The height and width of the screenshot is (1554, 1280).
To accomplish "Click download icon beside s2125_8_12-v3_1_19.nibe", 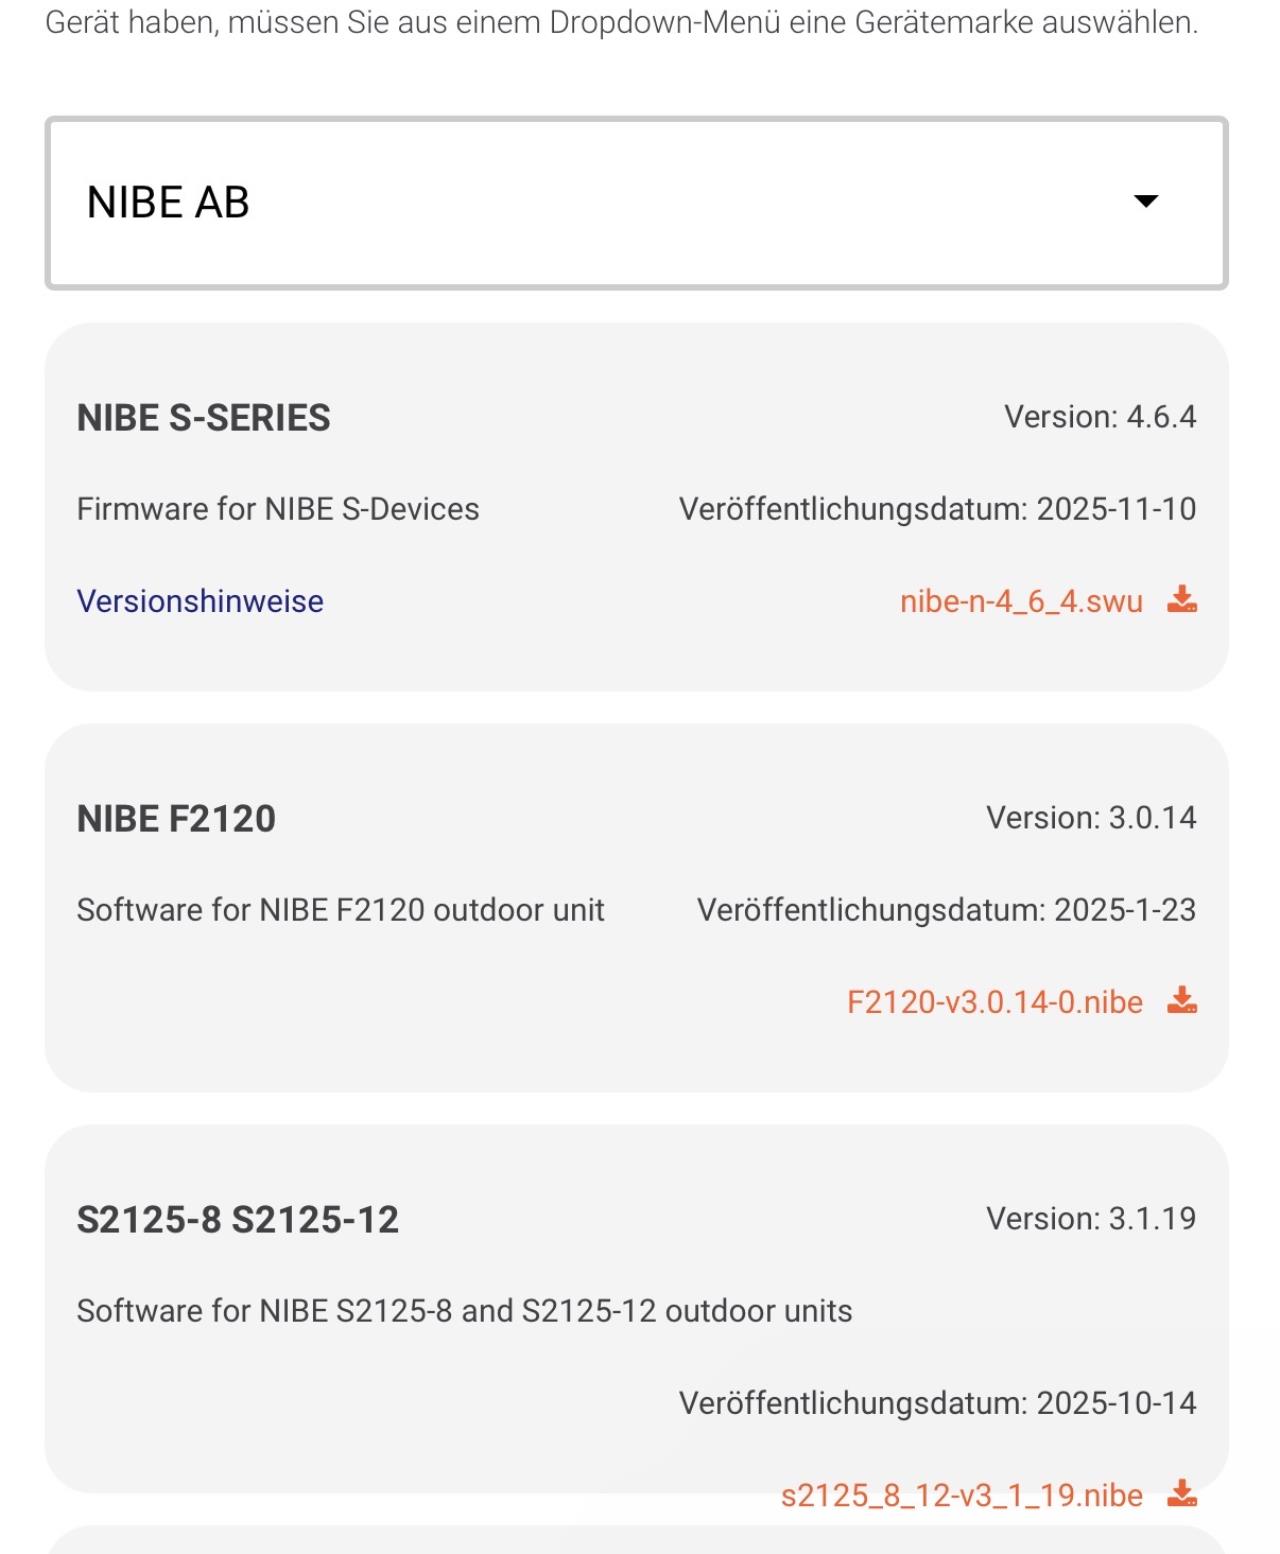I will click(1182, 1494).
